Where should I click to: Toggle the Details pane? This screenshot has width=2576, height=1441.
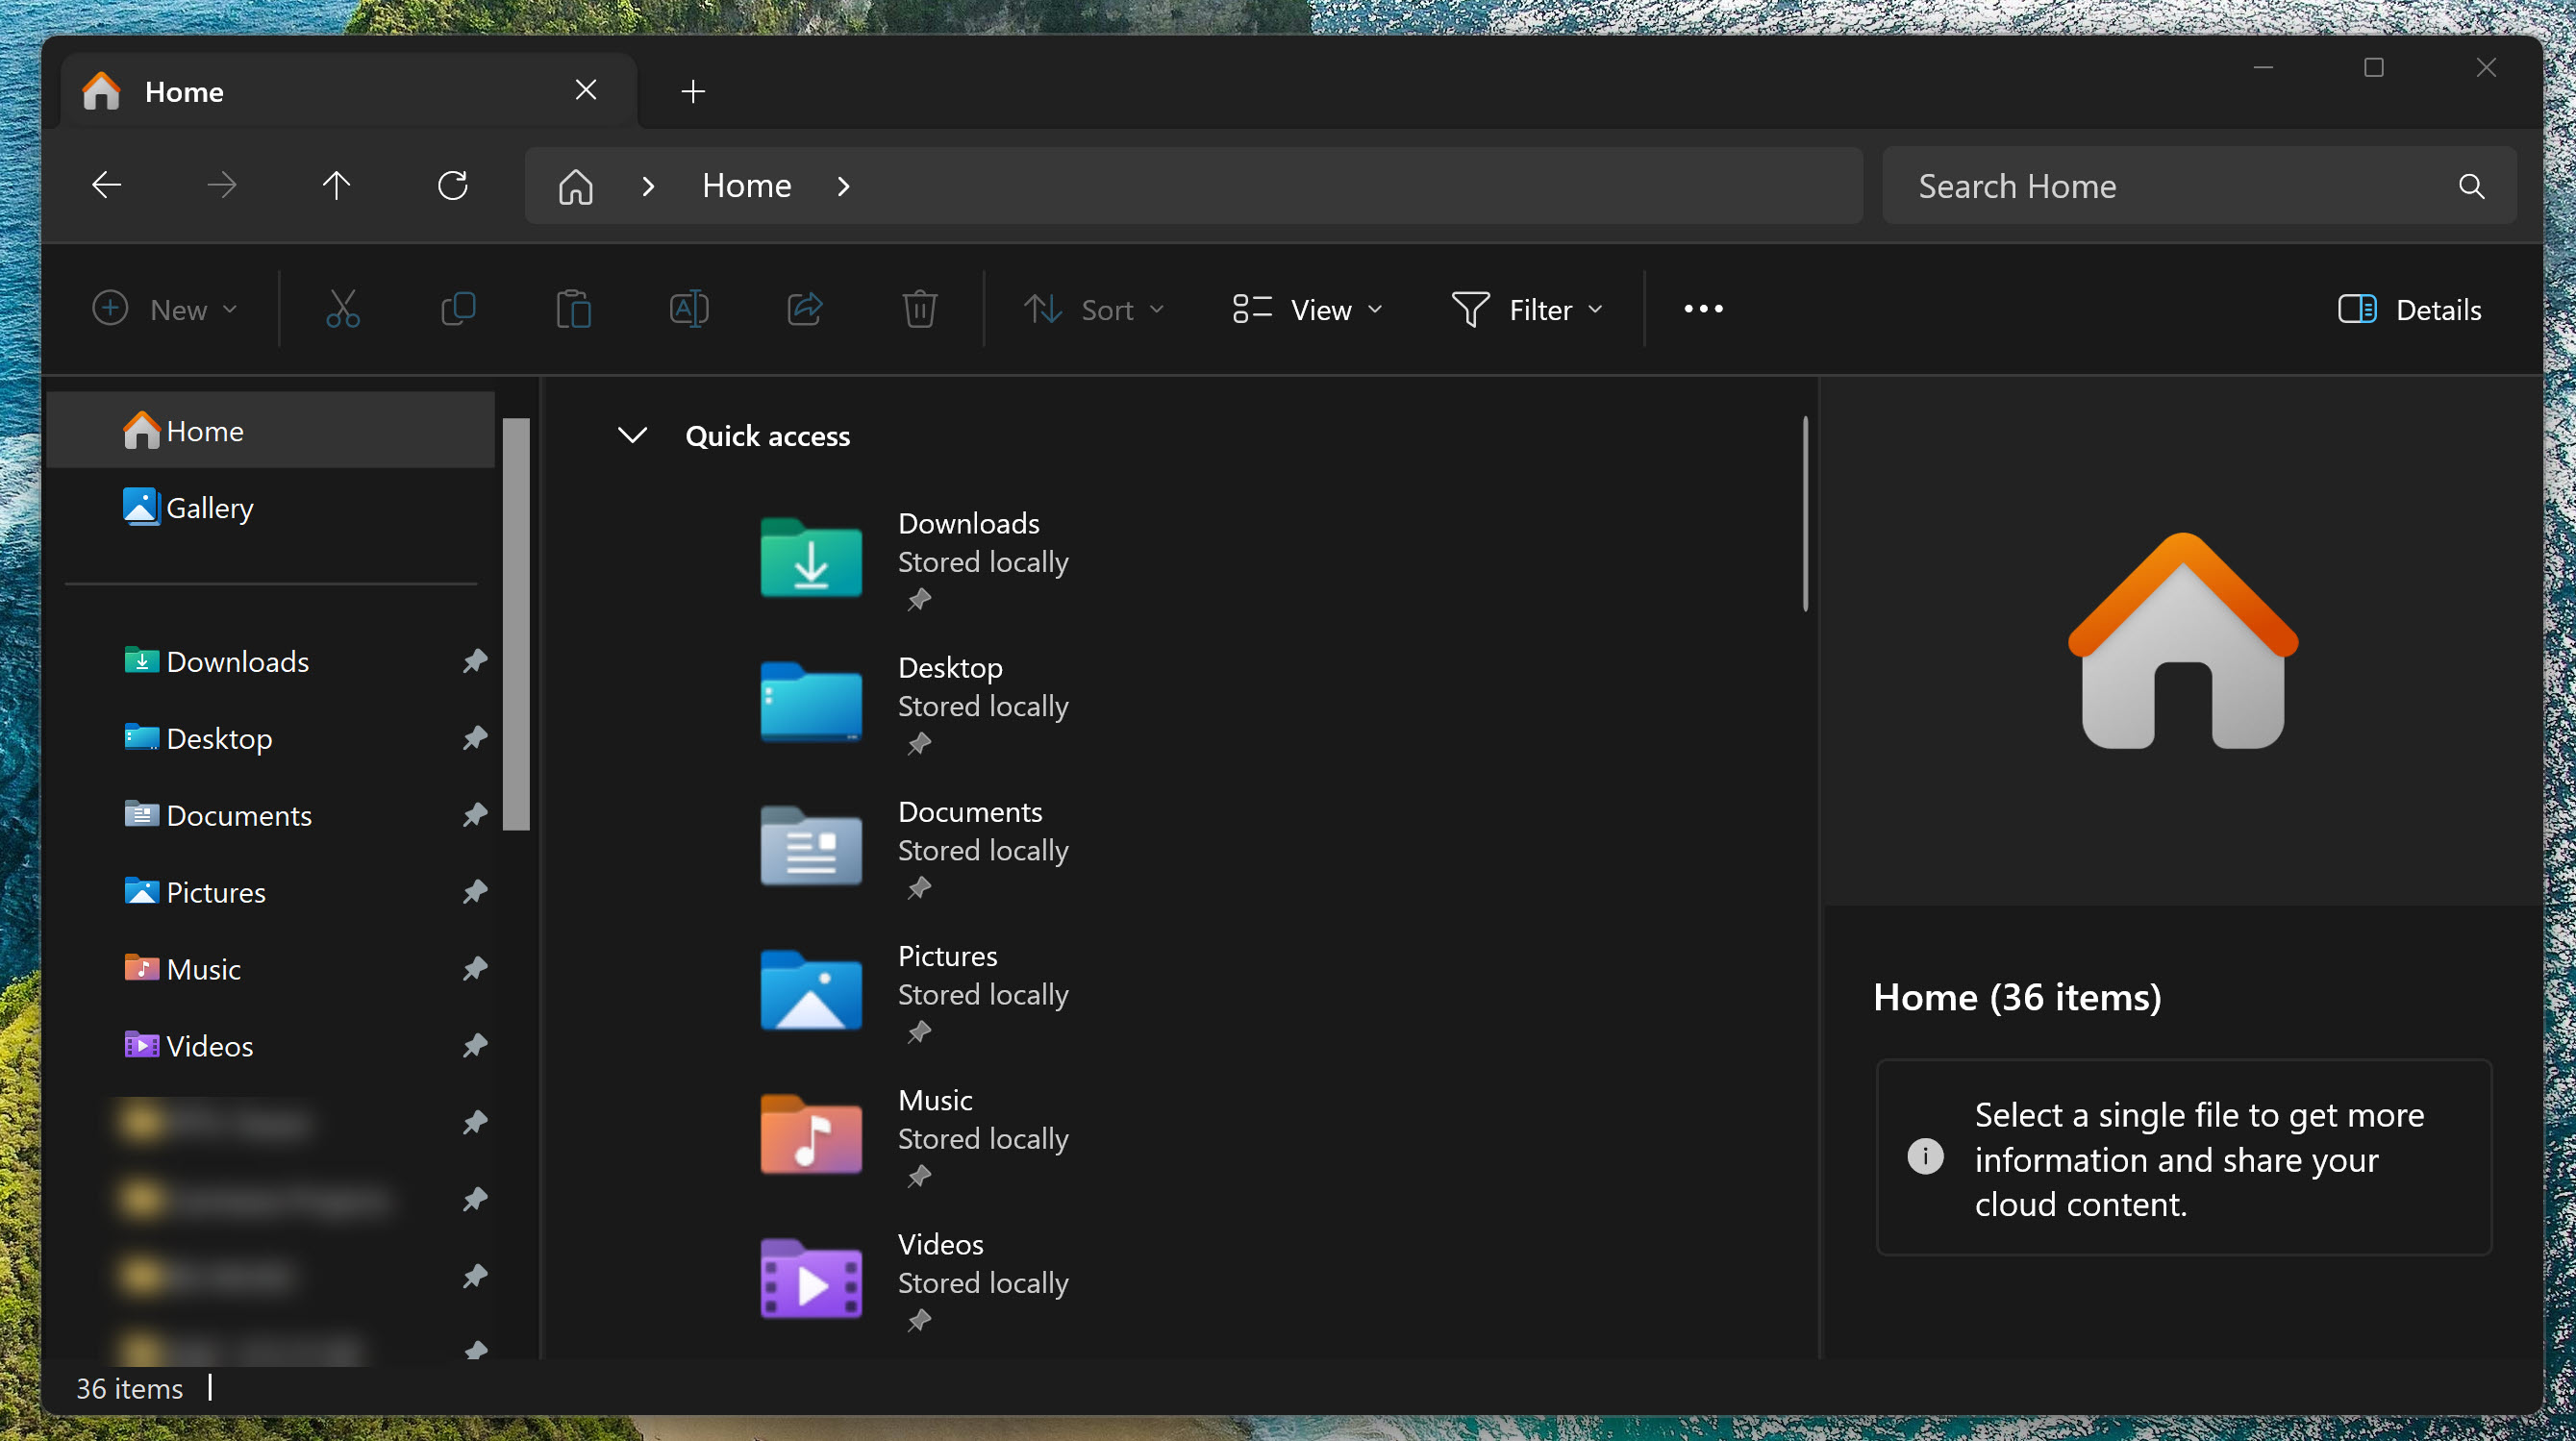tap(2410, 309)
